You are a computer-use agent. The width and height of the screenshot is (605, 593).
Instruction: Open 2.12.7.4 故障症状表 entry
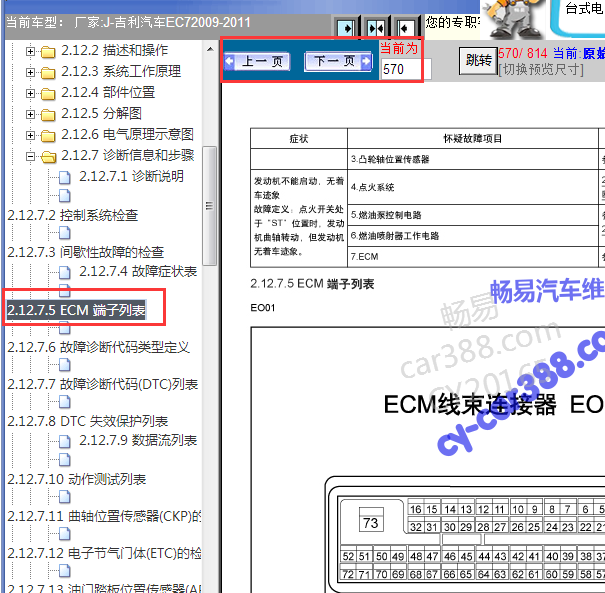(138, 271)
